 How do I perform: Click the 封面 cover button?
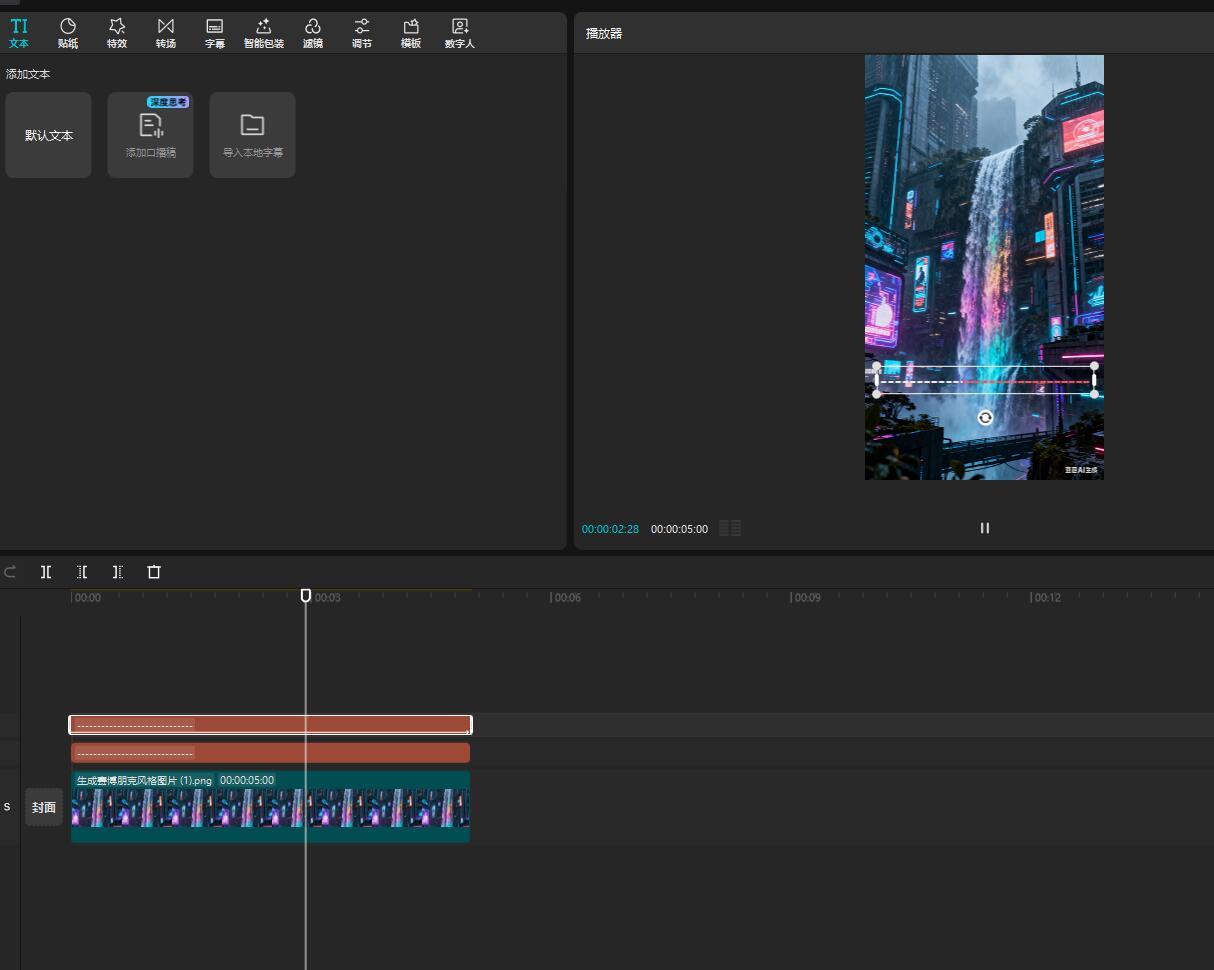(44, 807)
